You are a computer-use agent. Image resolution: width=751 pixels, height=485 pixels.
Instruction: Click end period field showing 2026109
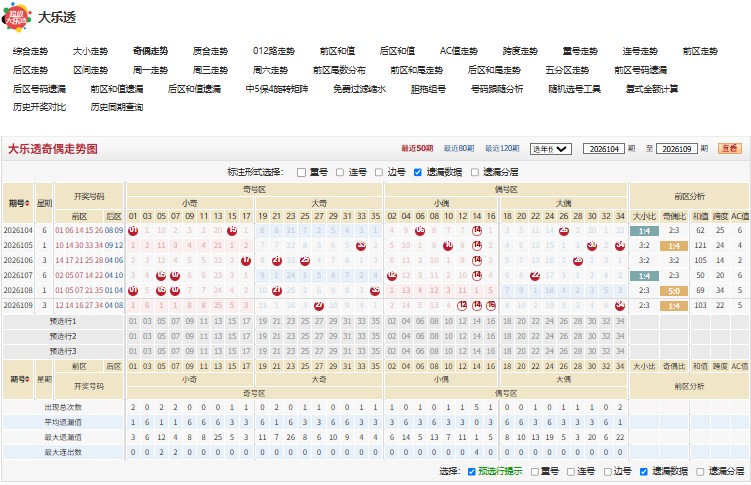677,149
